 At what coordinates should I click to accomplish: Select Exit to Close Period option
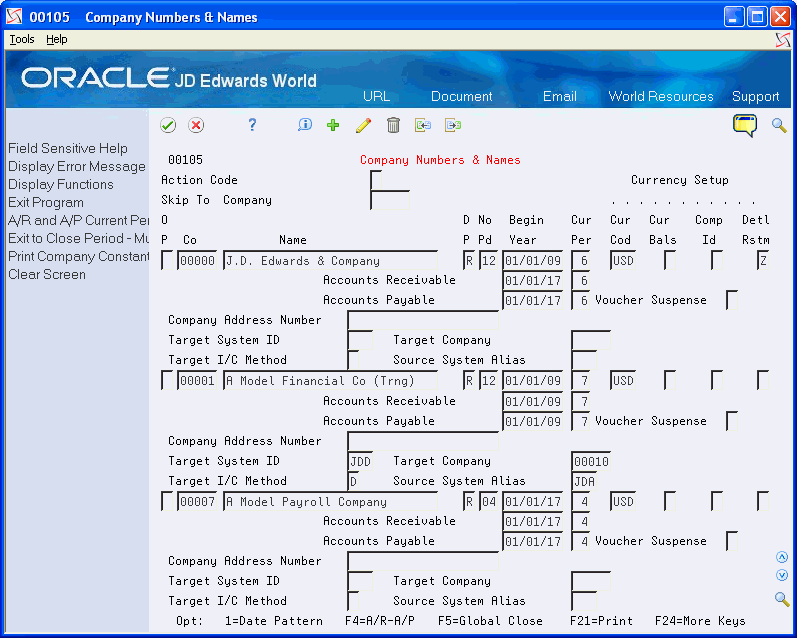(x=78, y=238)
